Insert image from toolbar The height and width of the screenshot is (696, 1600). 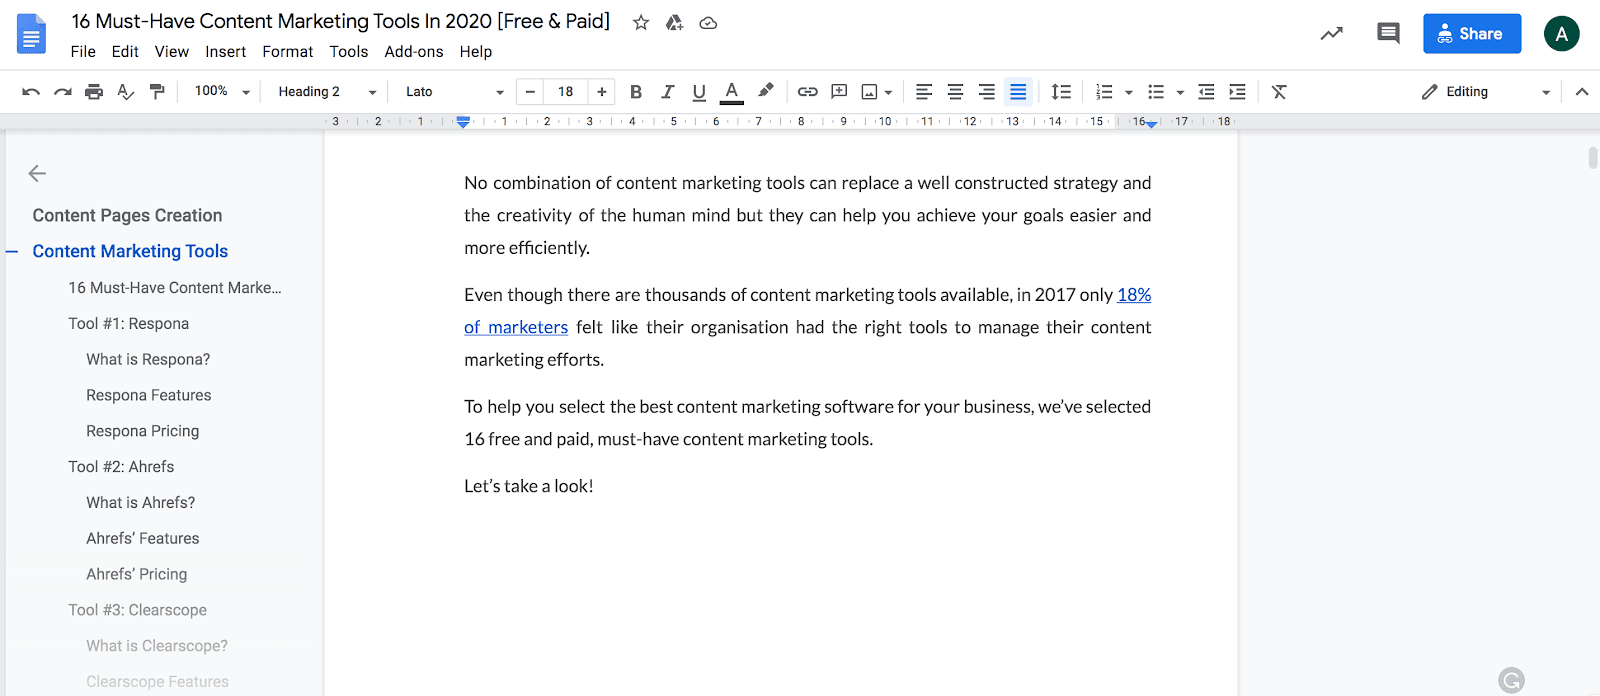pyautogui.click(x=870, y=92)
